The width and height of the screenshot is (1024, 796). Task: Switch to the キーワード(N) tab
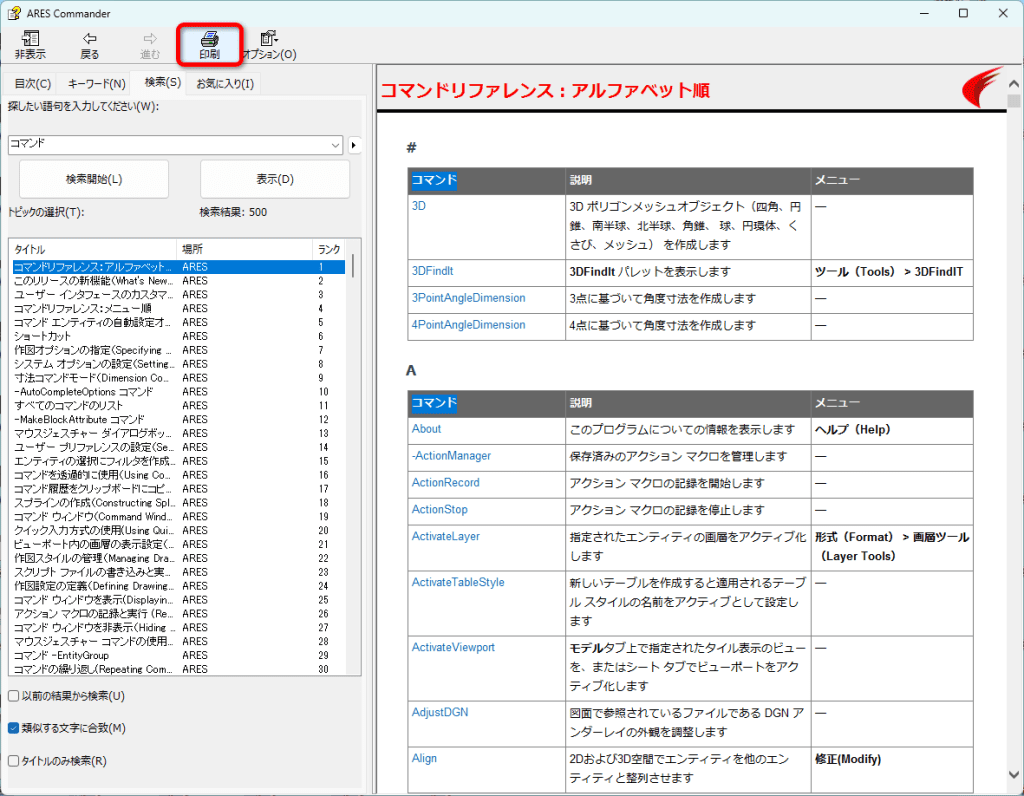(x=96, y=84)
